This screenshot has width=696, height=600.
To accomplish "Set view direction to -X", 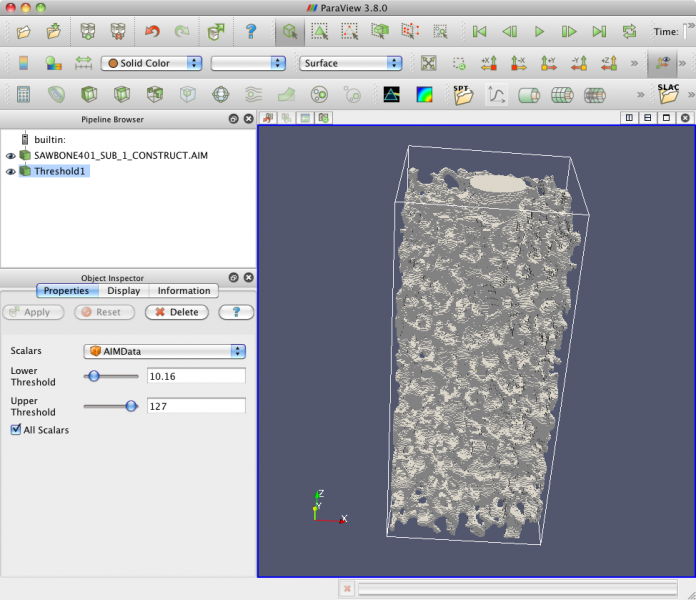I will 518,63.
